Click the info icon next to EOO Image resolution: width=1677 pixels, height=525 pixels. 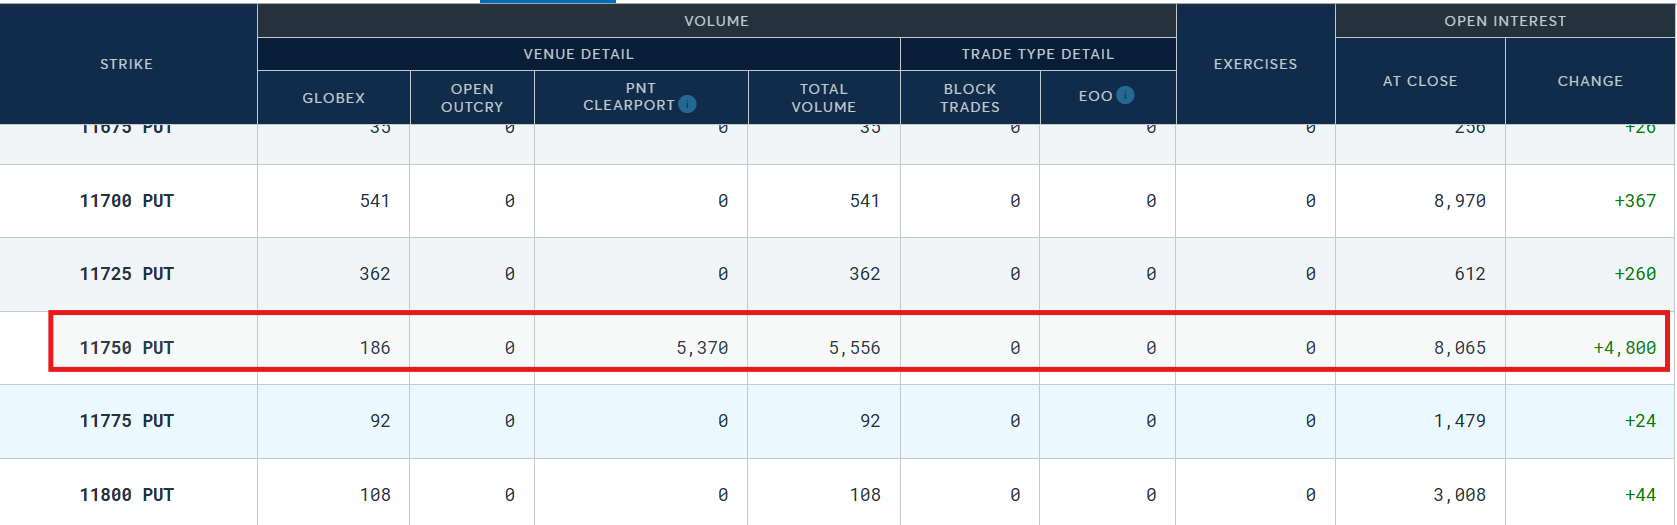[x=1125, y=95]
